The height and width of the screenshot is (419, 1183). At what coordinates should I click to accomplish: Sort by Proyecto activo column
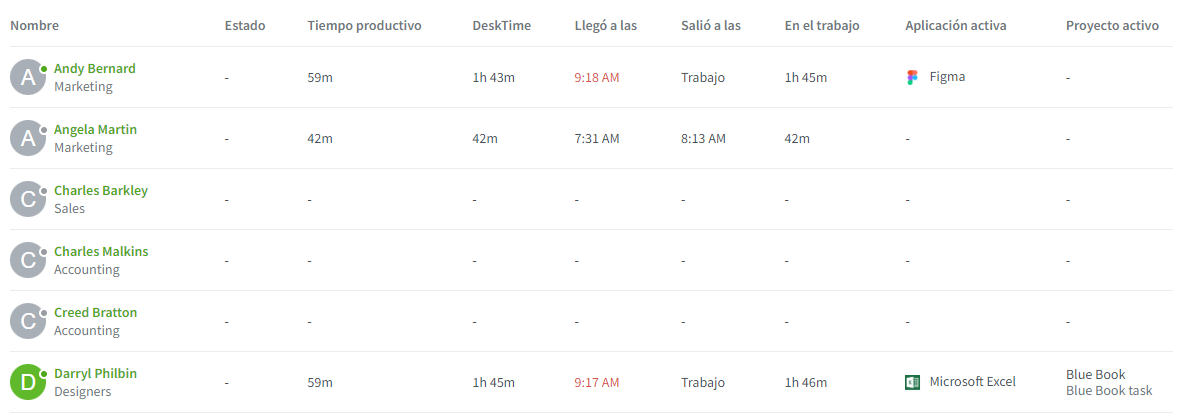[x=1112, y=26]
